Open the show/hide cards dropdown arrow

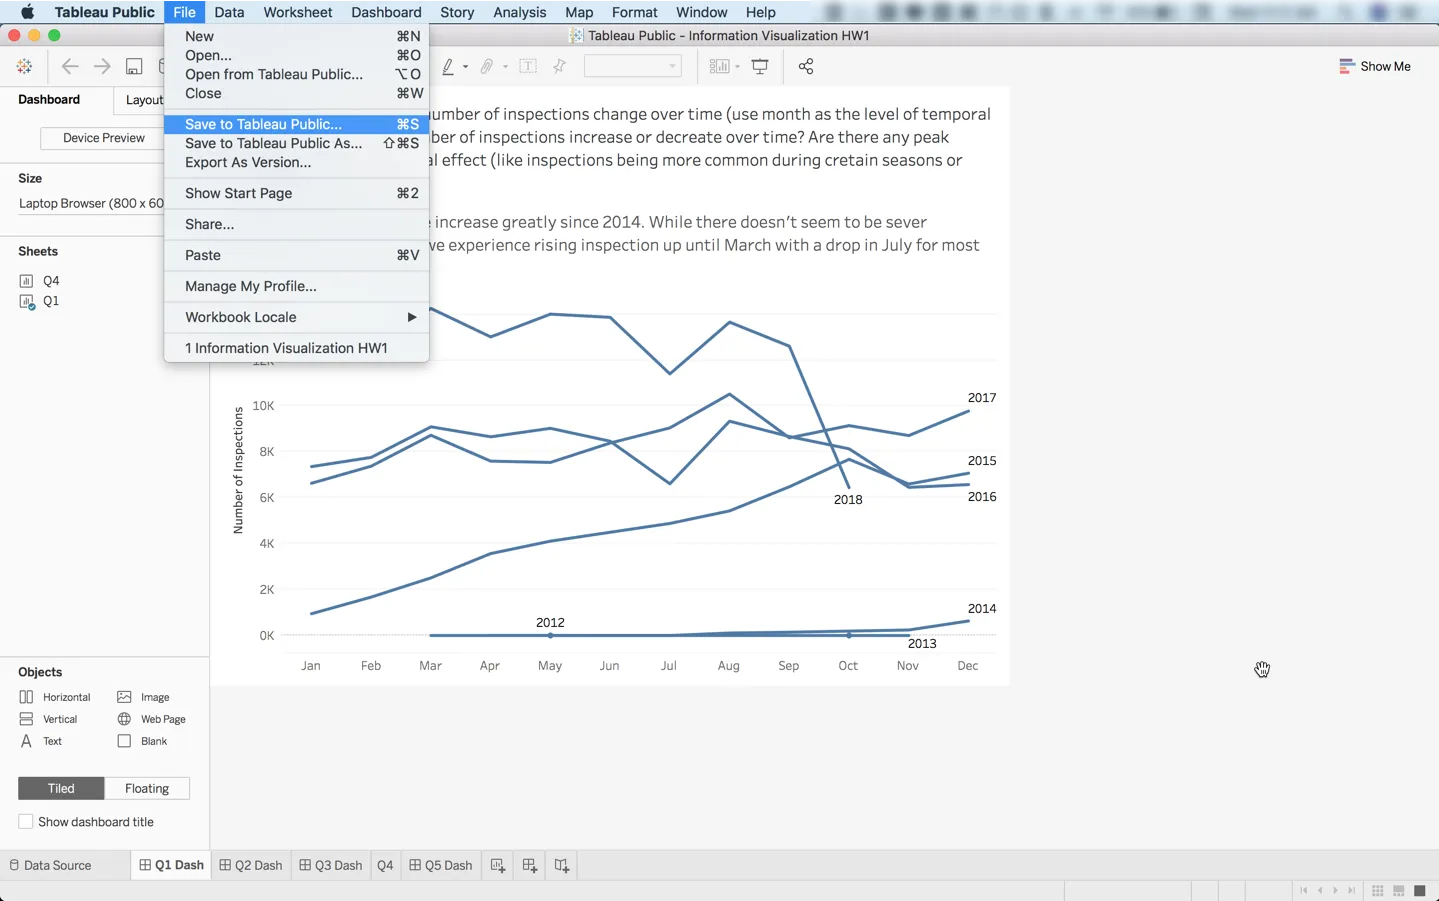tap(737, 67)
